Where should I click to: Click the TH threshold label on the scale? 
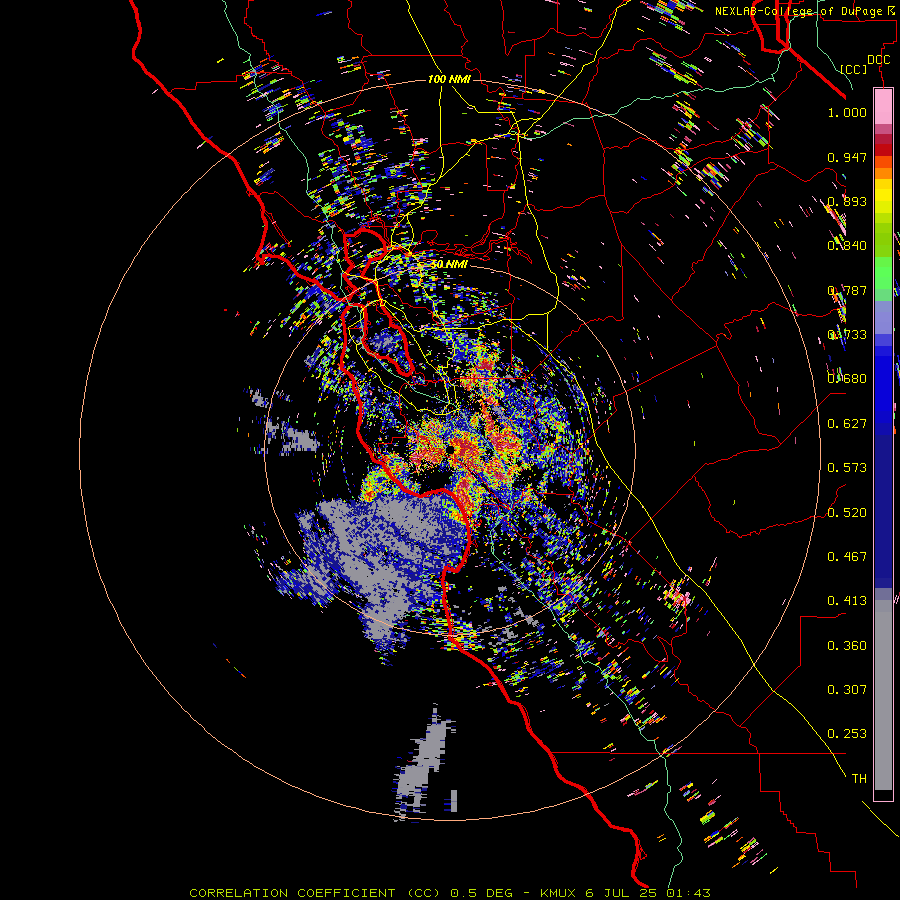[x=859, y=779]
